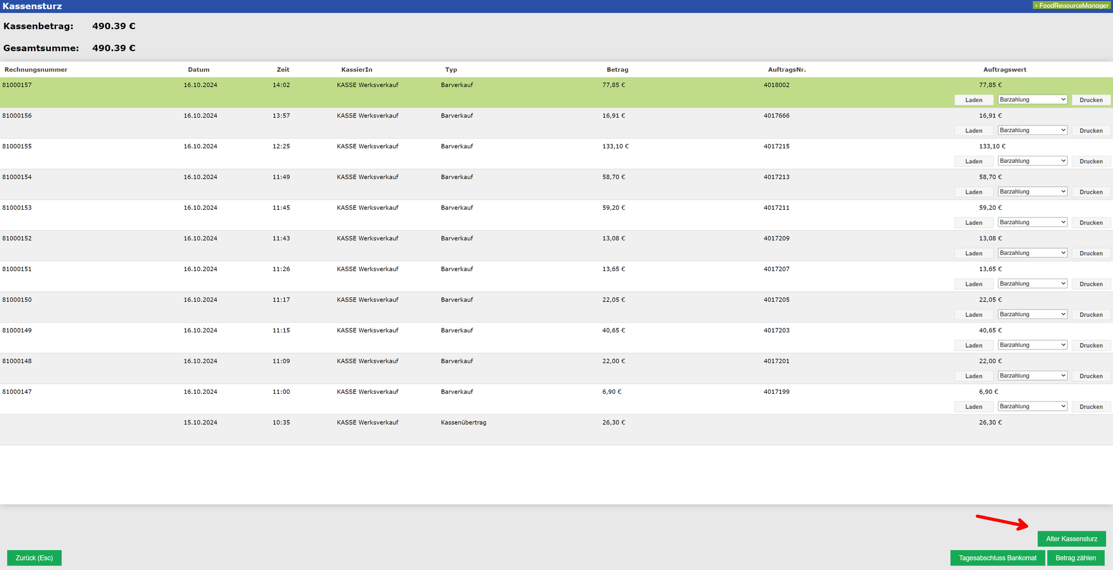Load order for invoice 81000156
The width and height of the screenshot is (1113, 570).
click(x=973, y=131)
